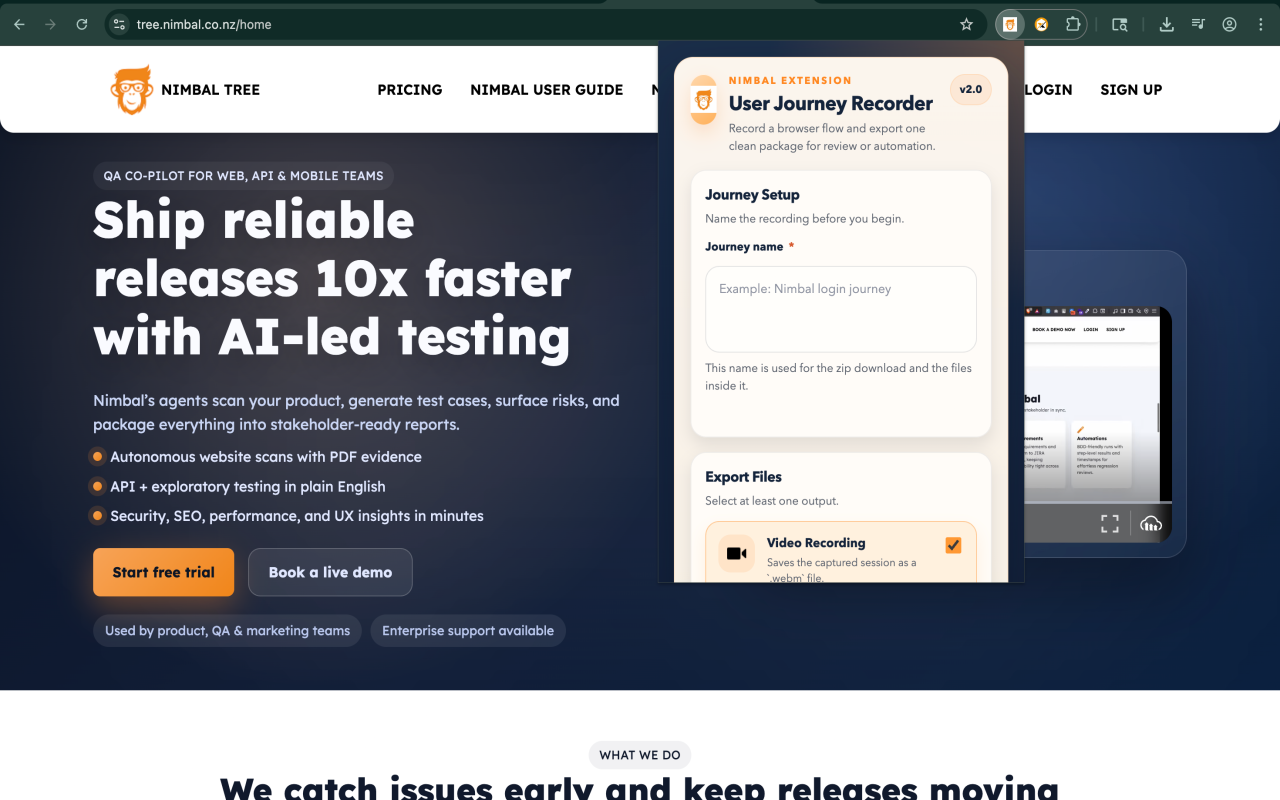Click the "Export Files" heading
Image resolution: width=1280 pixels, height=800 pixels.
click(743, 477)
